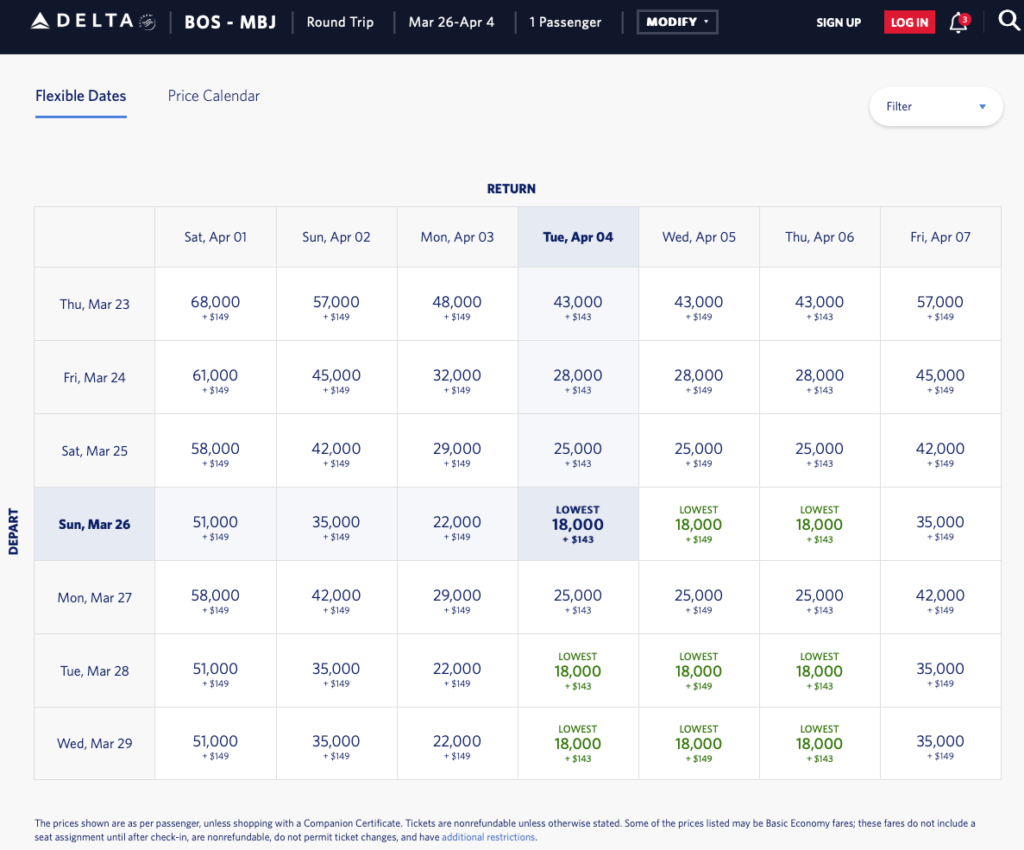Expand the Modify dropdown
This screenshot has width=1024, height=850.
[x=677, y=22]
